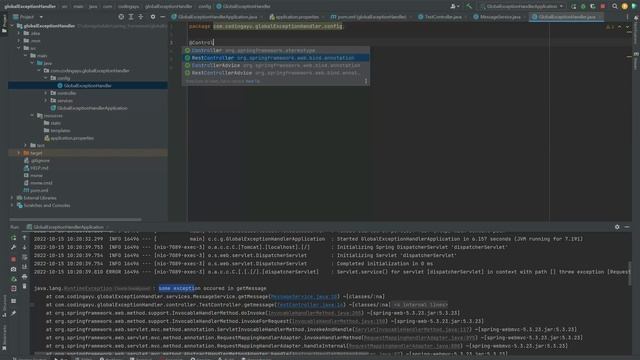Expand the services package
This screenshot has height=360, width=640.
click(46, 100)
